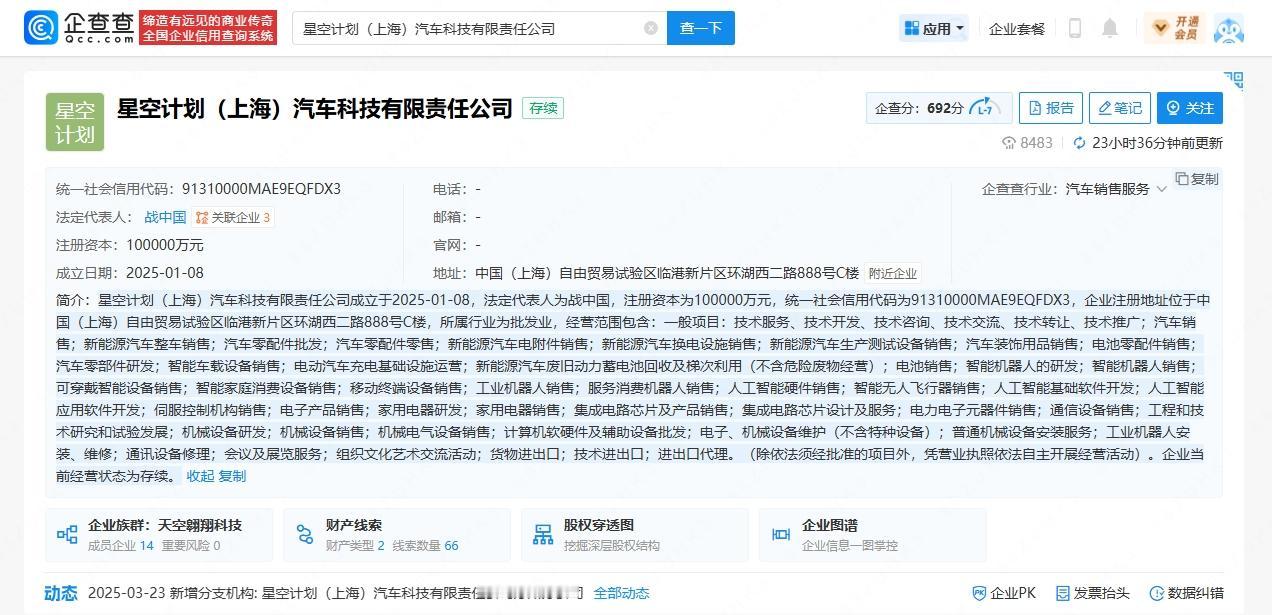The width and height of the screenshot is (1272, 615).
Task: Open the 财产线索 card
Action: [x=396, y=535]
